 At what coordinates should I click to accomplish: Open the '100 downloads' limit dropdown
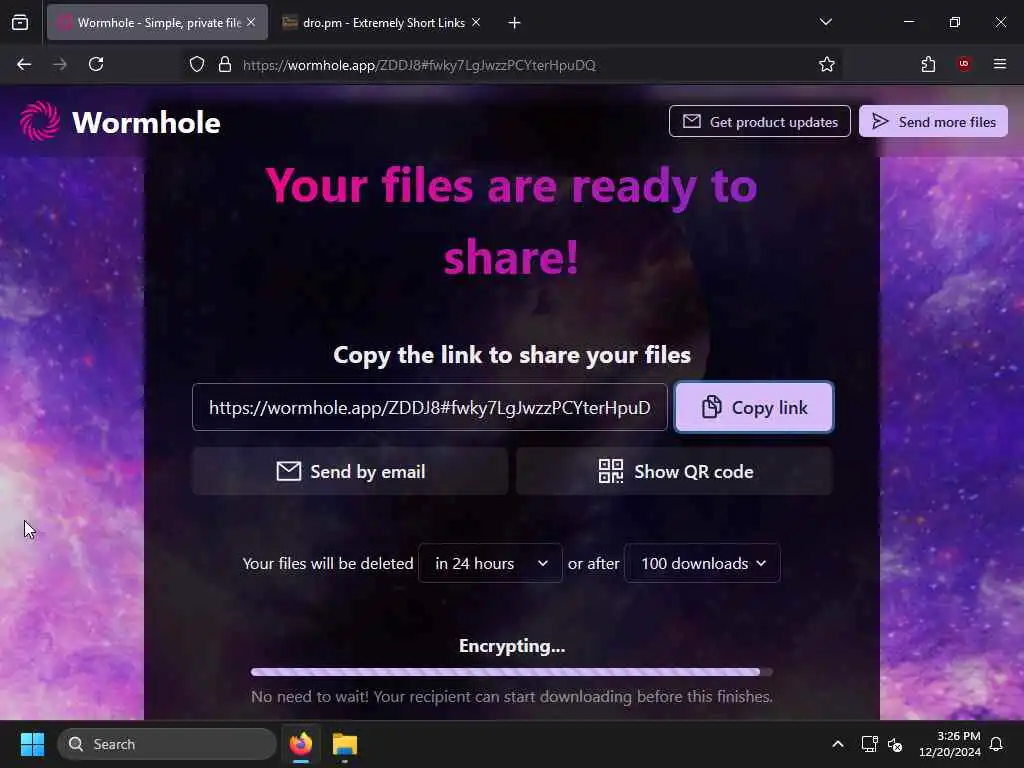(702, 563)
